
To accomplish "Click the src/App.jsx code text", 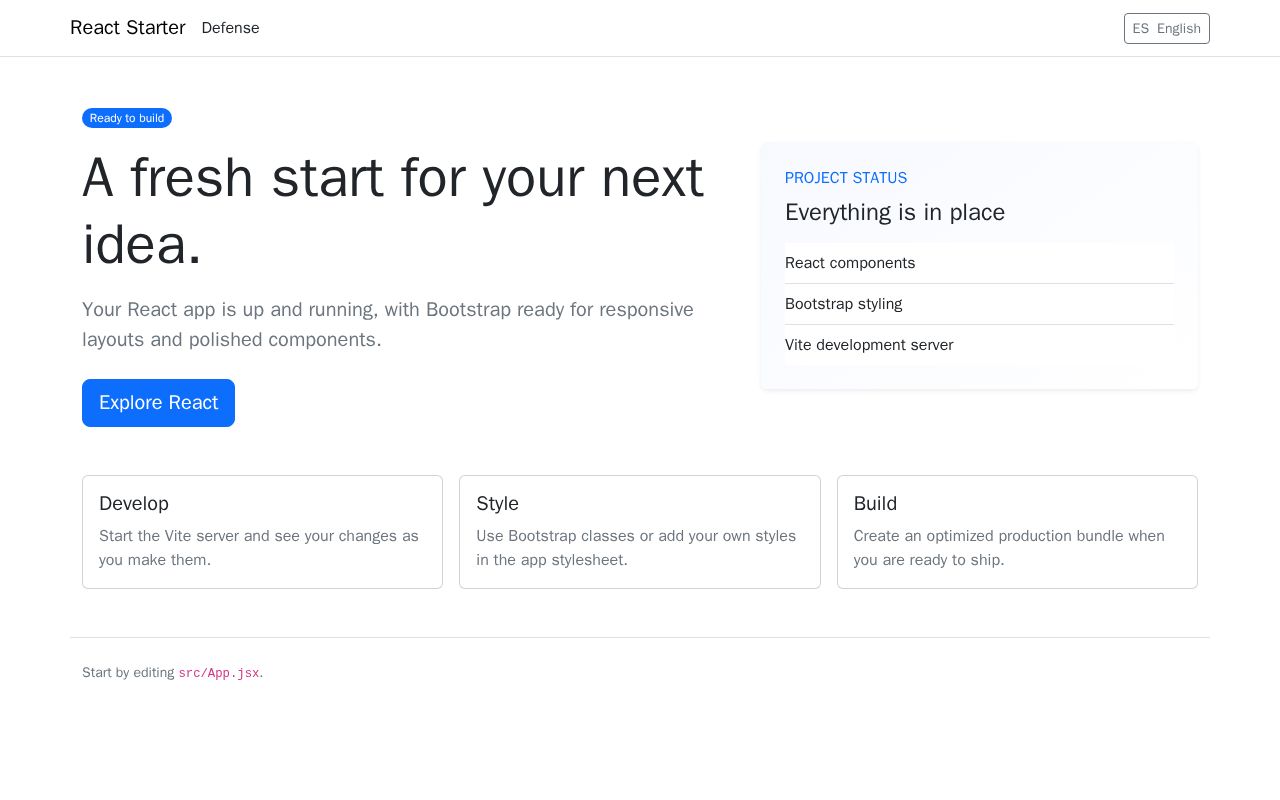I will point(219,673).
